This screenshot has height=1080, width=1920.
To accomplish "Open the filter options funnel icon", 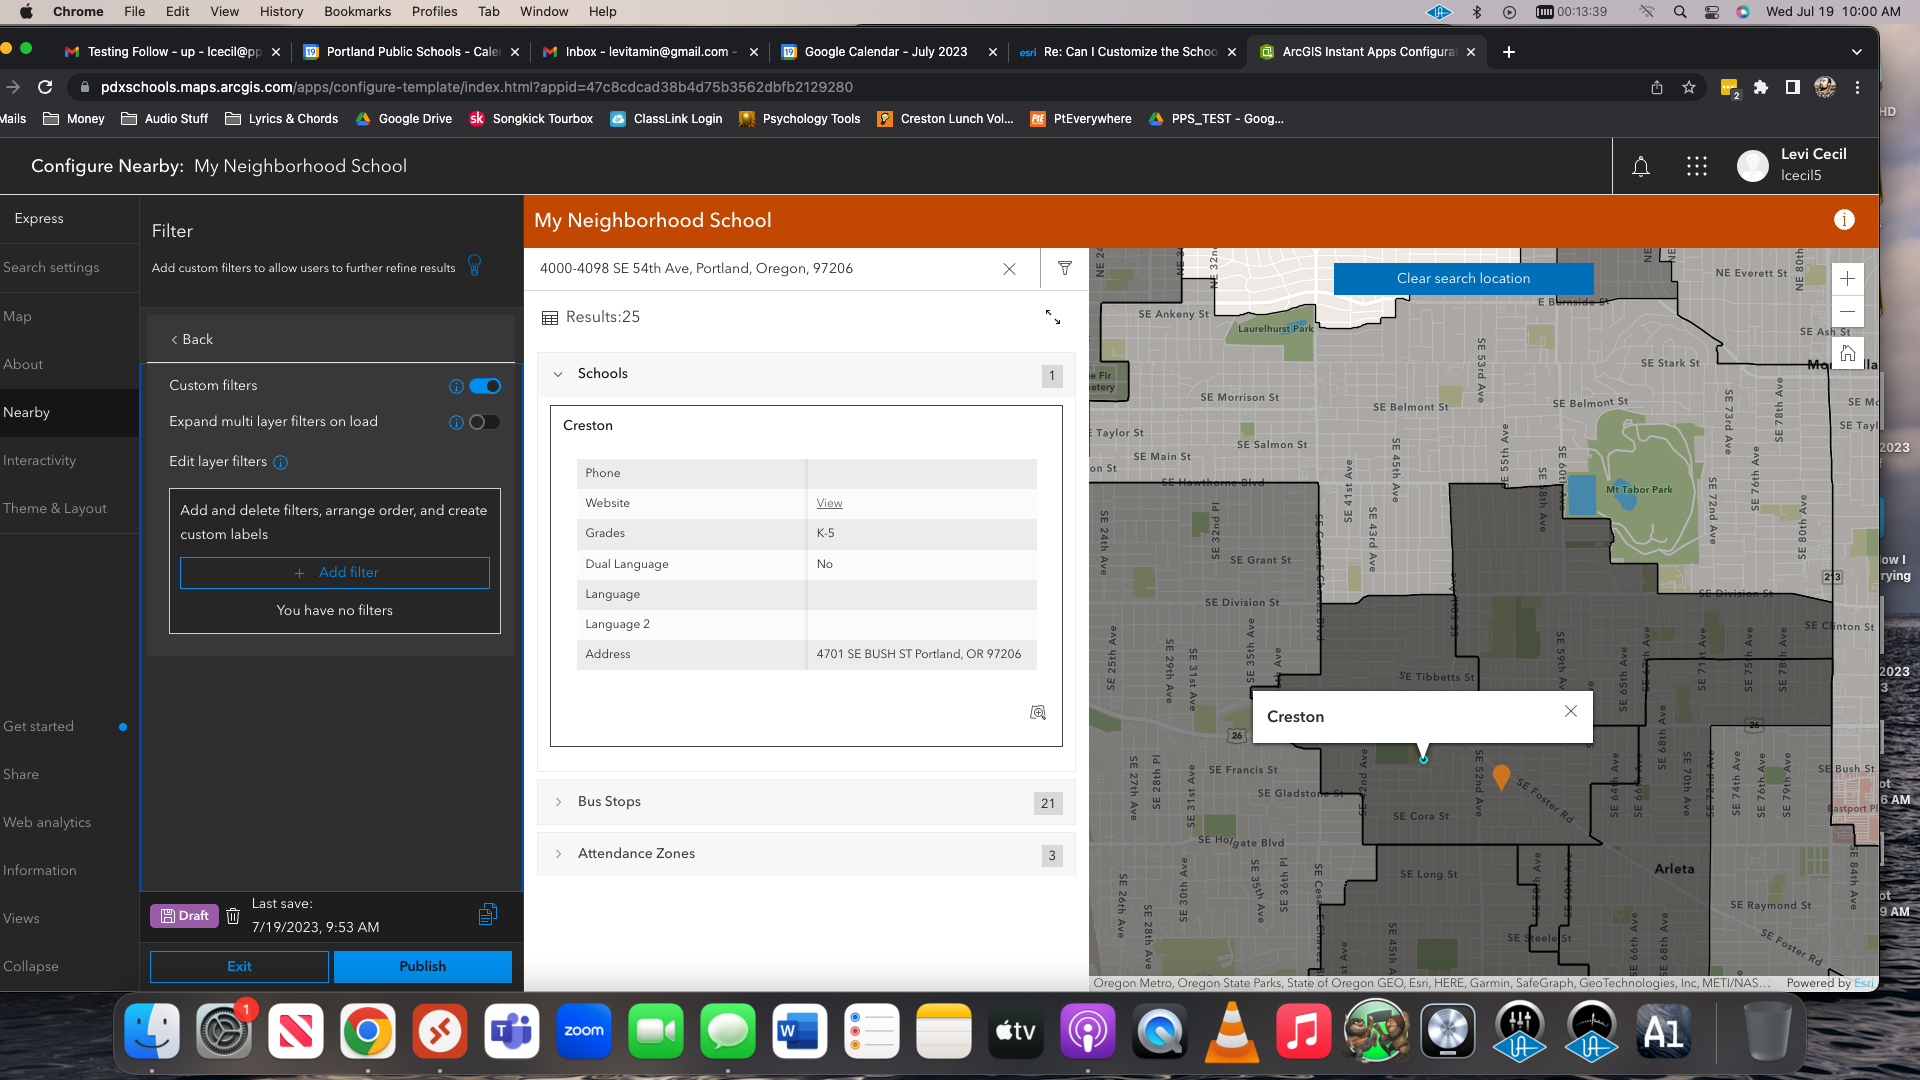I will (x=1064, y=268).
